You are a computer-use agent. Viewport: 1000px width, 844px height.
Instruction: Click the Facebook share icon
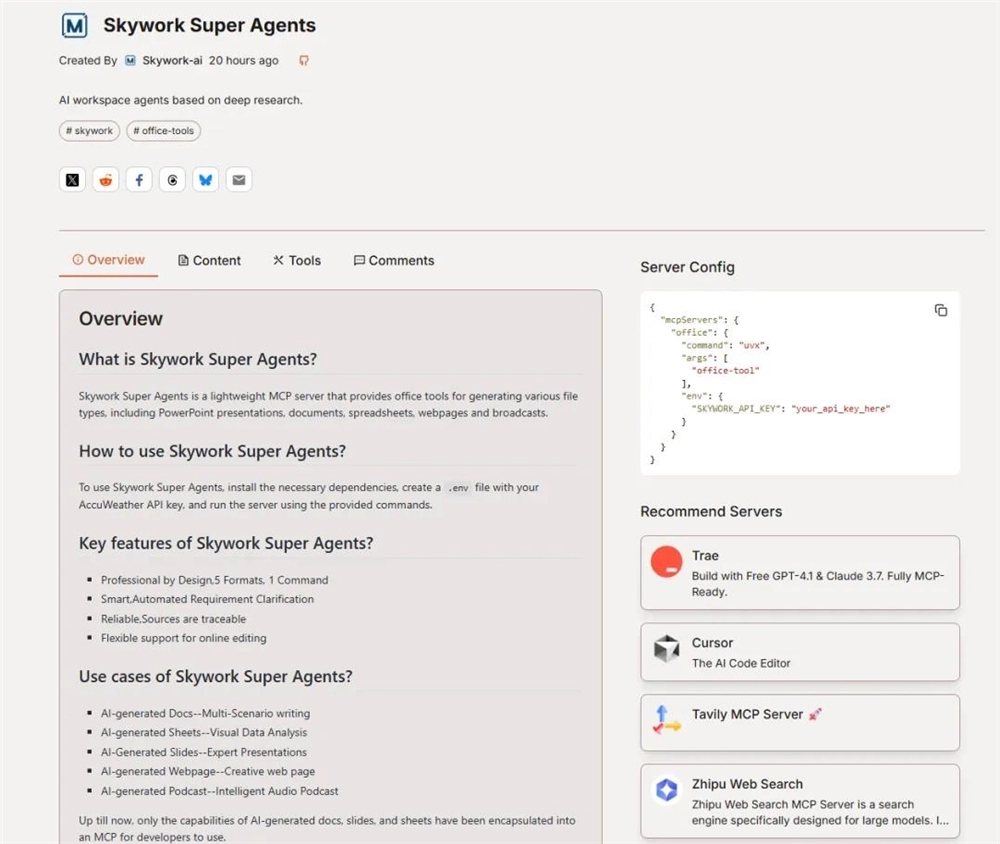coord(139,180)
